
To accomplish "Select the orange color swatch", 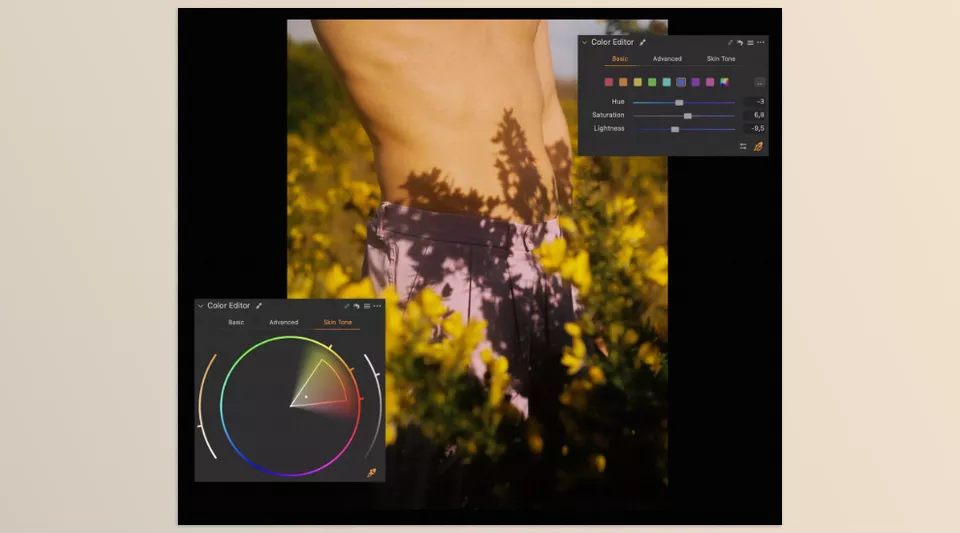I will tap(623, 82).
